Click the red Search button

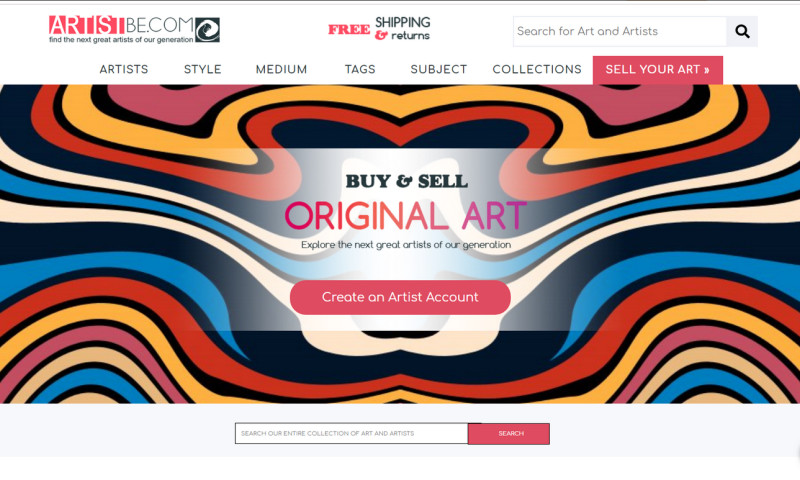(509, 434)
